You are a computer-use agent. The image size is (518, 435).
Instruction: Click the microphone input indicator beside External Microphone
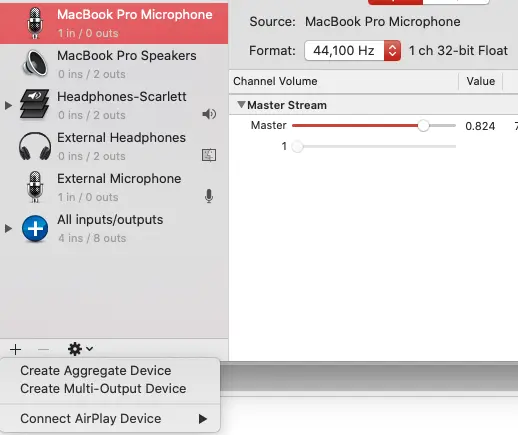pyautogui.click(x=209, y=196)
